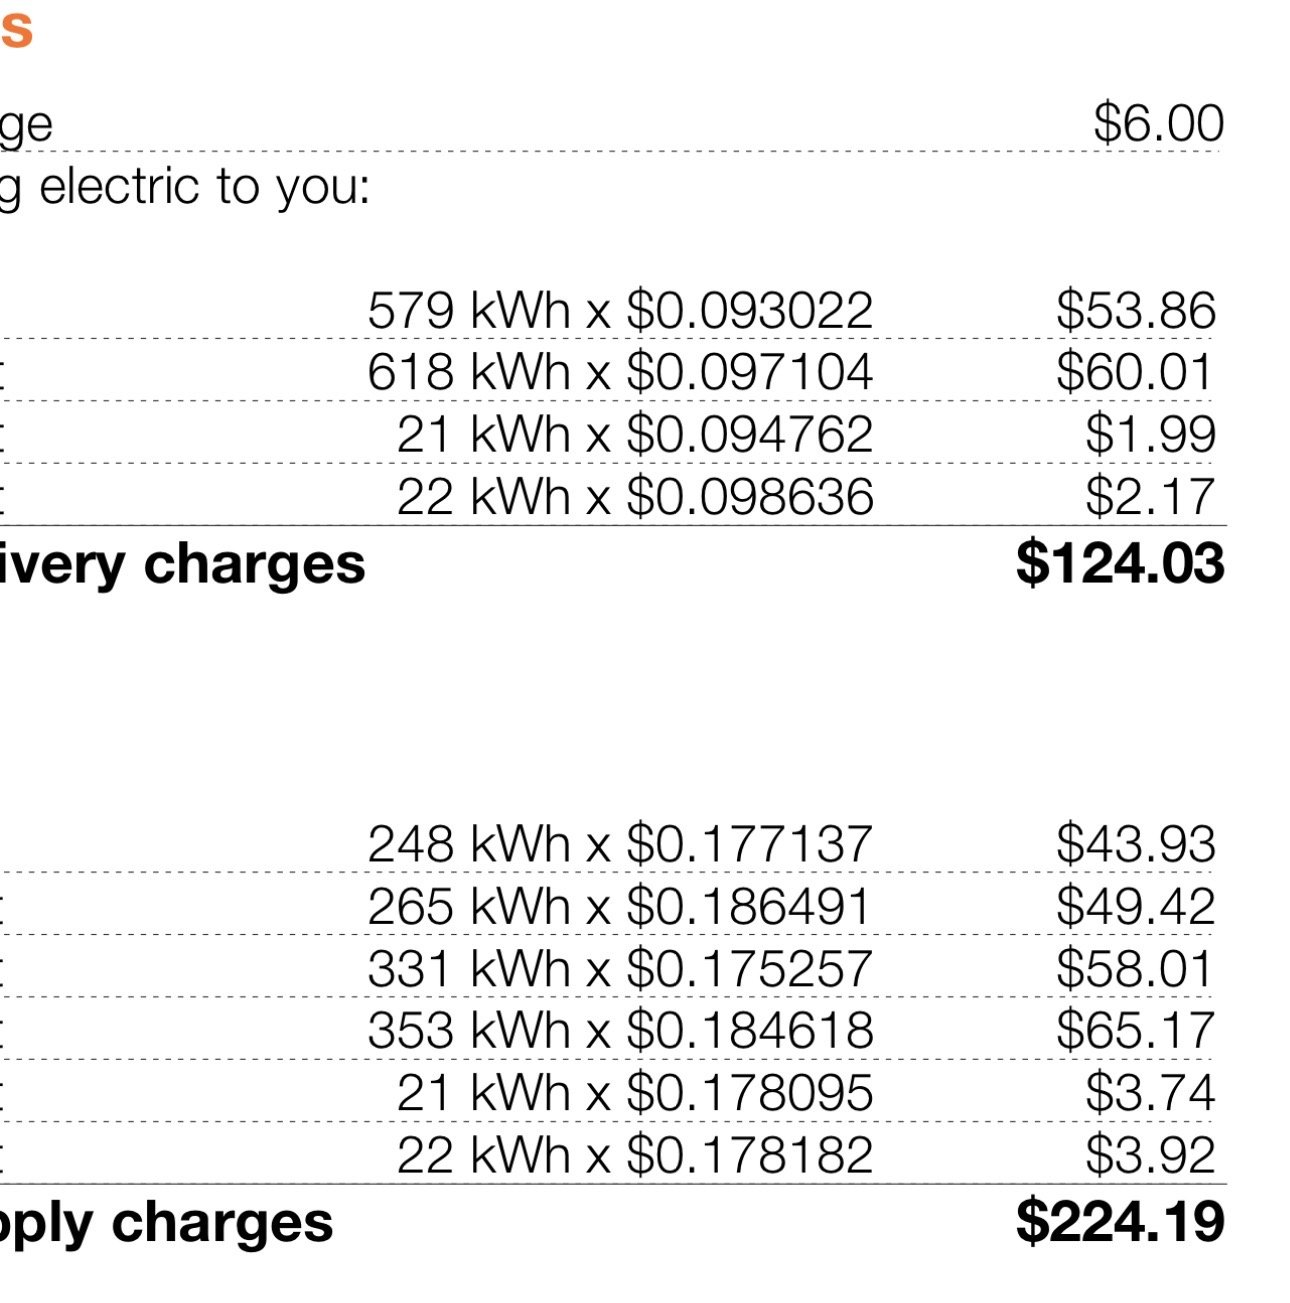Select the $224.19 supply charges total

click(1120, 1222)
